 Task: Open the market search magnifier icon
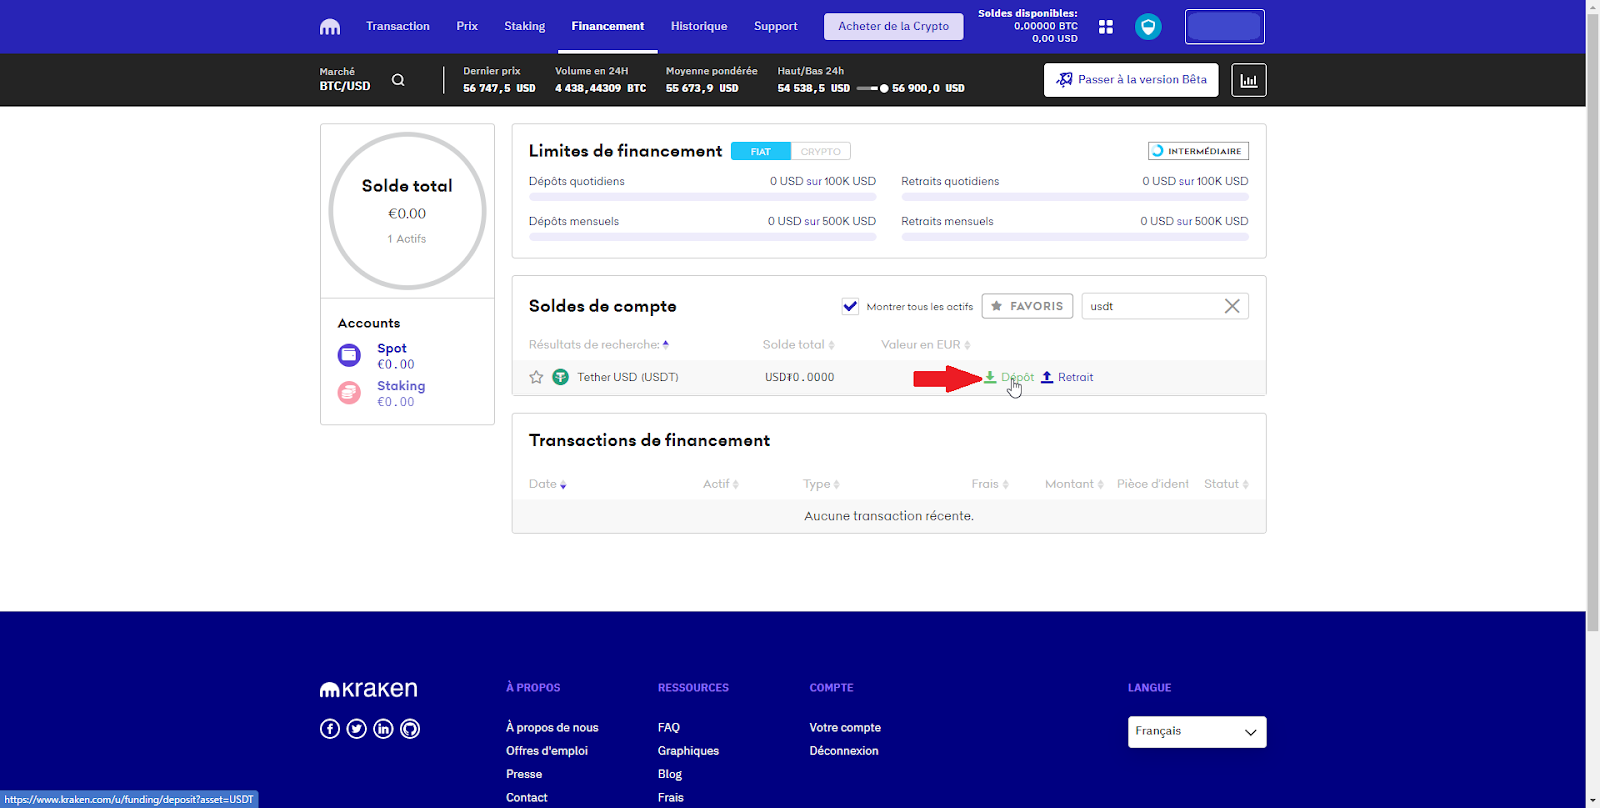click(398, 80)
